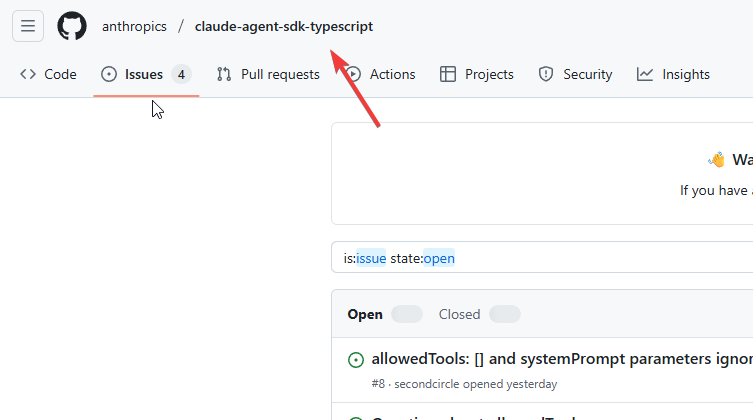The width and height of the screenshot is (753, 420).
Task: Click the Actions play-circle icon
Action: (x=353, y=74)
